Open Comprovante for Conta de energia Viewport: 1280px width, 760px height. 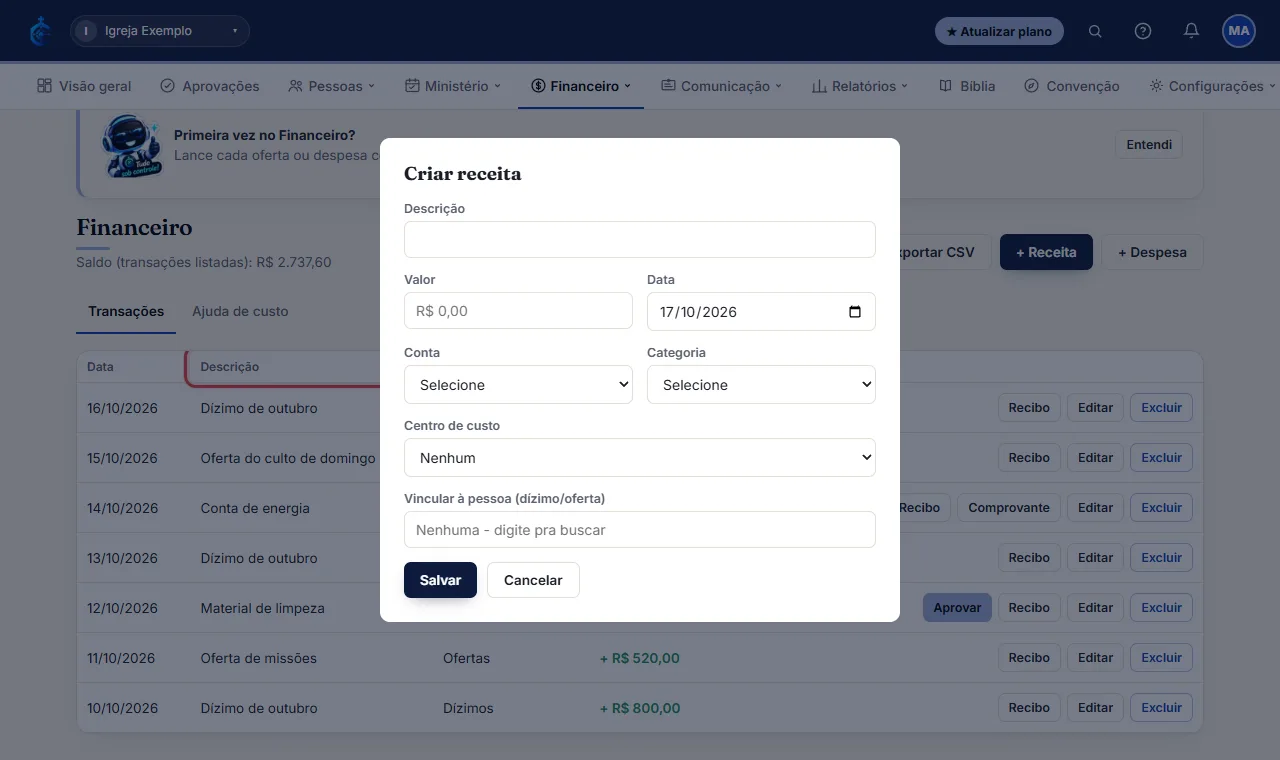tap(1009, 508)
